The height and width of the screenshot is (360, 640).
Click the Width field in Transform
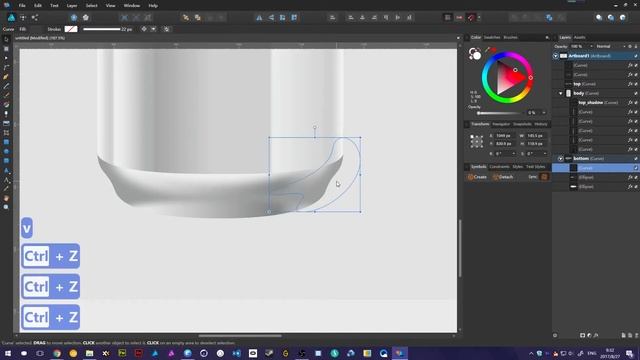[x=536, y=136]
